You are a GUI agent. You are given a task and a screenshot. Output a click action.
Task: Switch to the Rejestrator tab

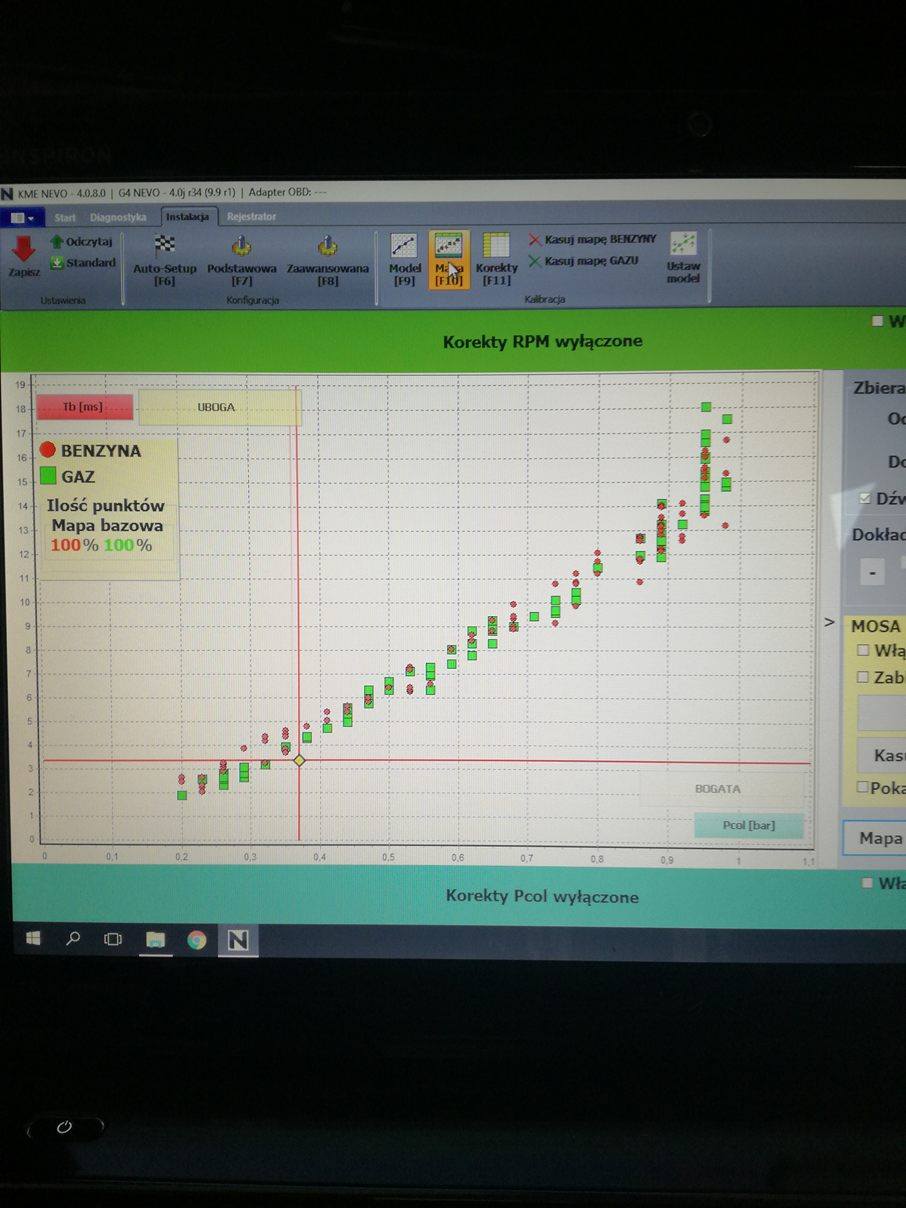point(251,217)
